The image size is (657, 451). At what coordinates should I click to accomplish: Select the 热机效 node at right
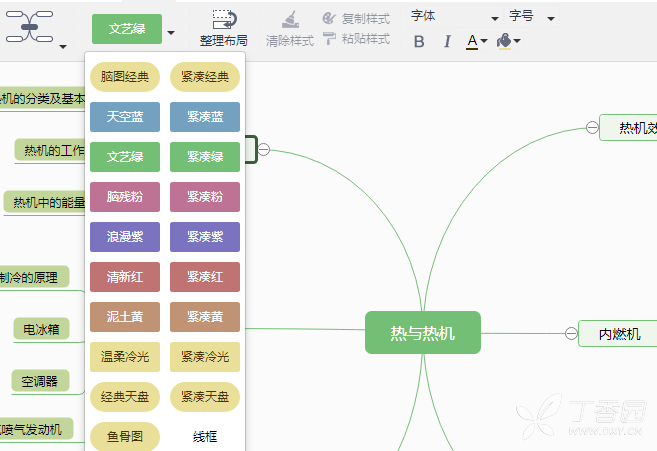(x=628, y=127)
